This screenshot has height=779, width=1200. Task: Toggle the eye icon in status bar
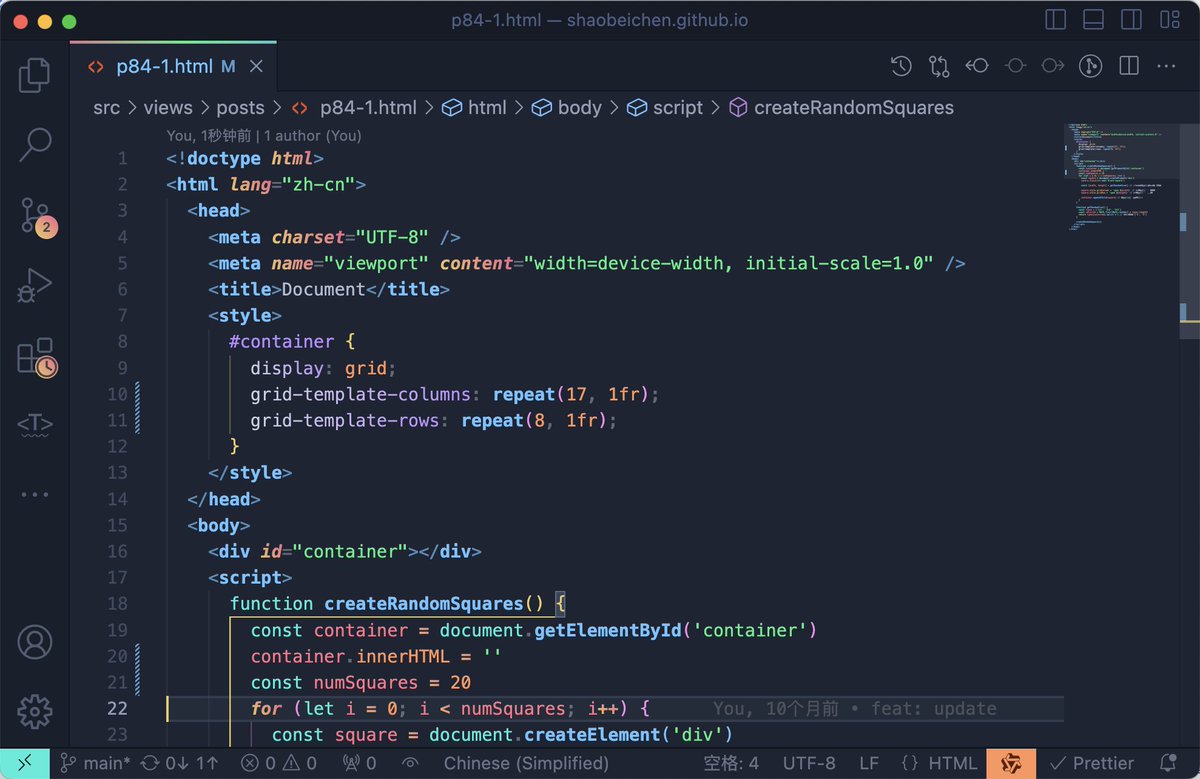coord(411,763)
